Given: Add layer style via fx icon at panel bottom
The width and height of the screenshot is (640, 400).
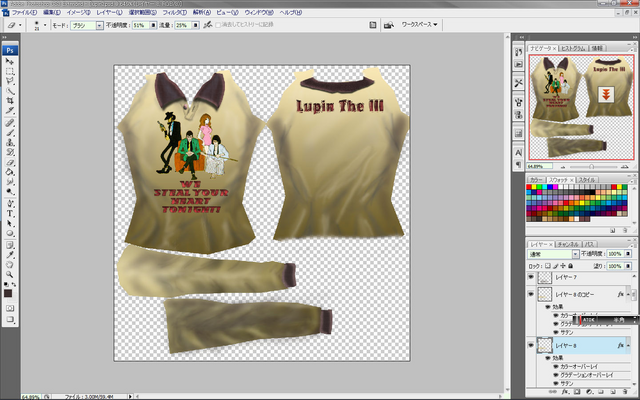Looking at the screenshot, I should coord(564,392).
